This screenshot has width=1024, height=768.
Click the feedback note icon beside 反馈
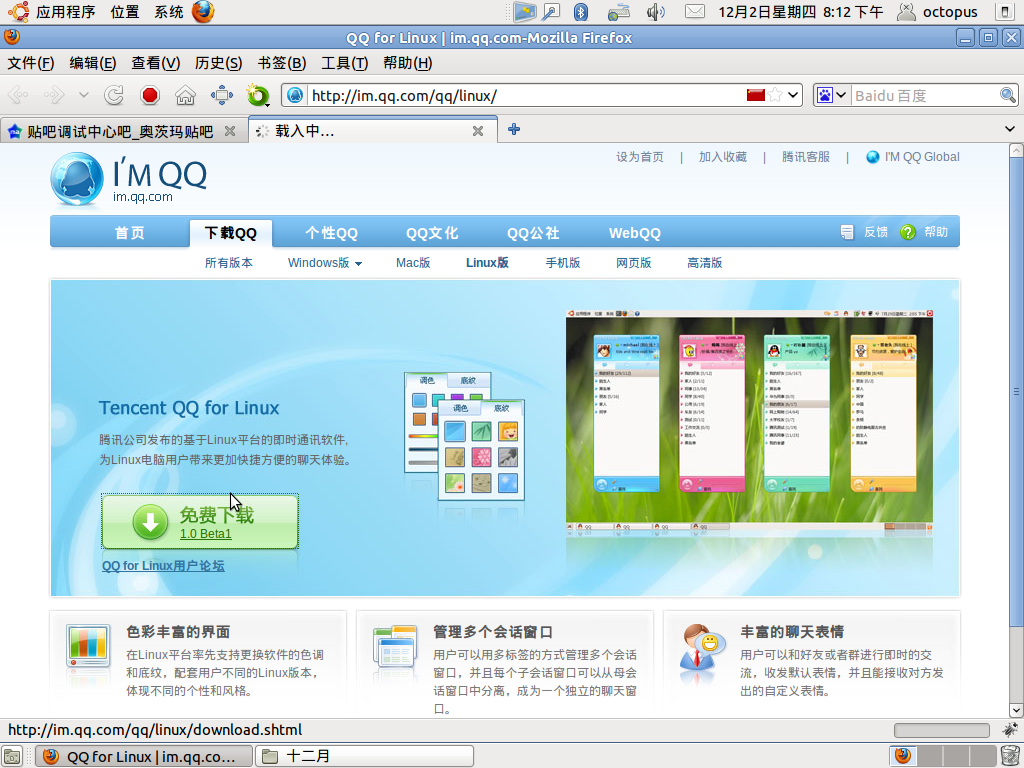(x=847, y=232)
